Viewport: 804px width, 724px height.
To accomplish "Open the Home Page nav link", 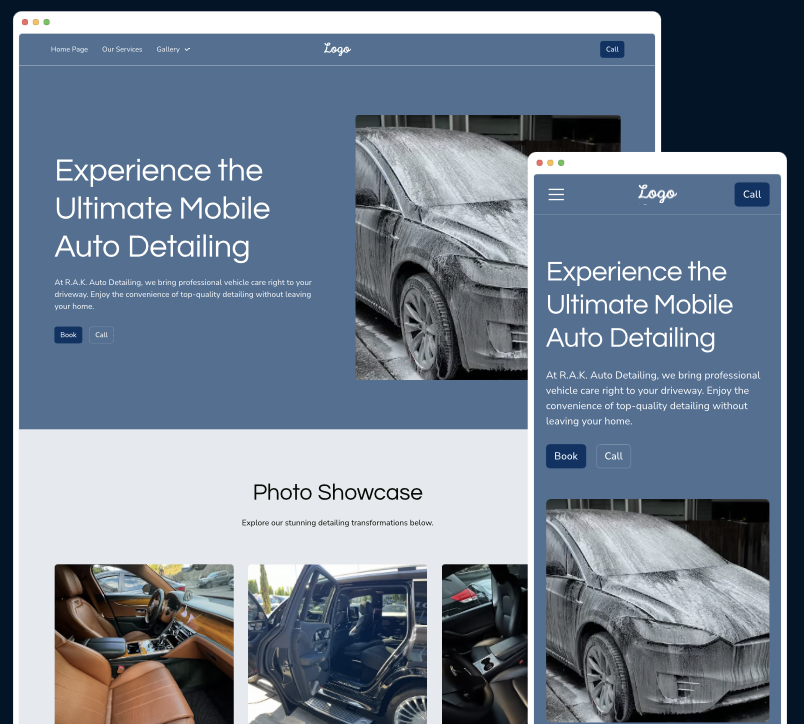I will pyautogui.click(x=69, y=49).
